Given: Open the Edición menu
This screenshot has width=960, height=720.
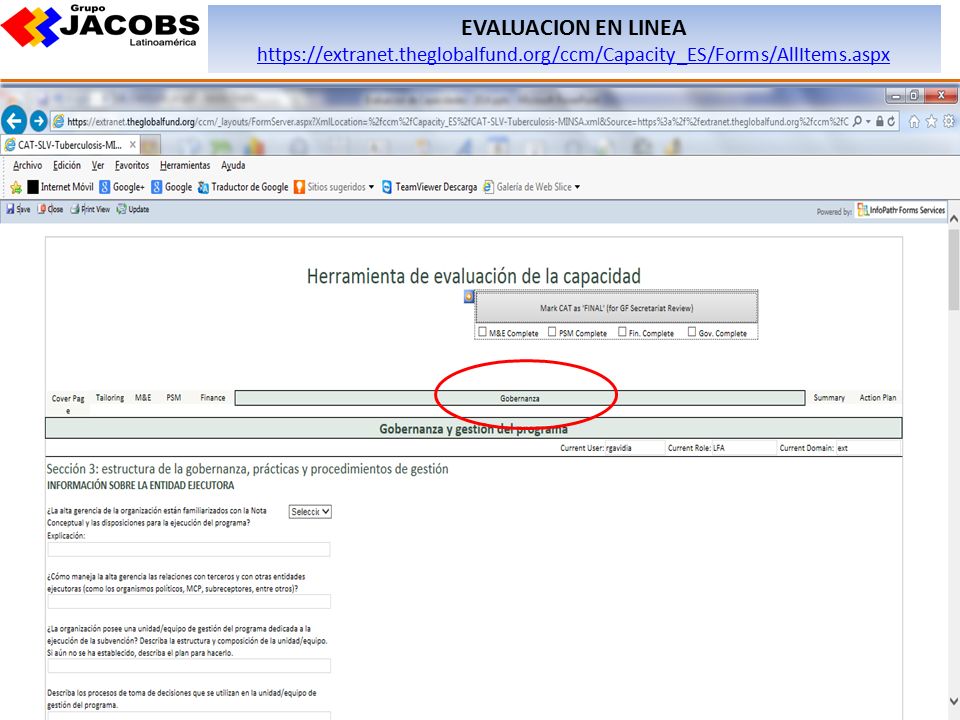Looking at the screenshot, I should [67, 165].
